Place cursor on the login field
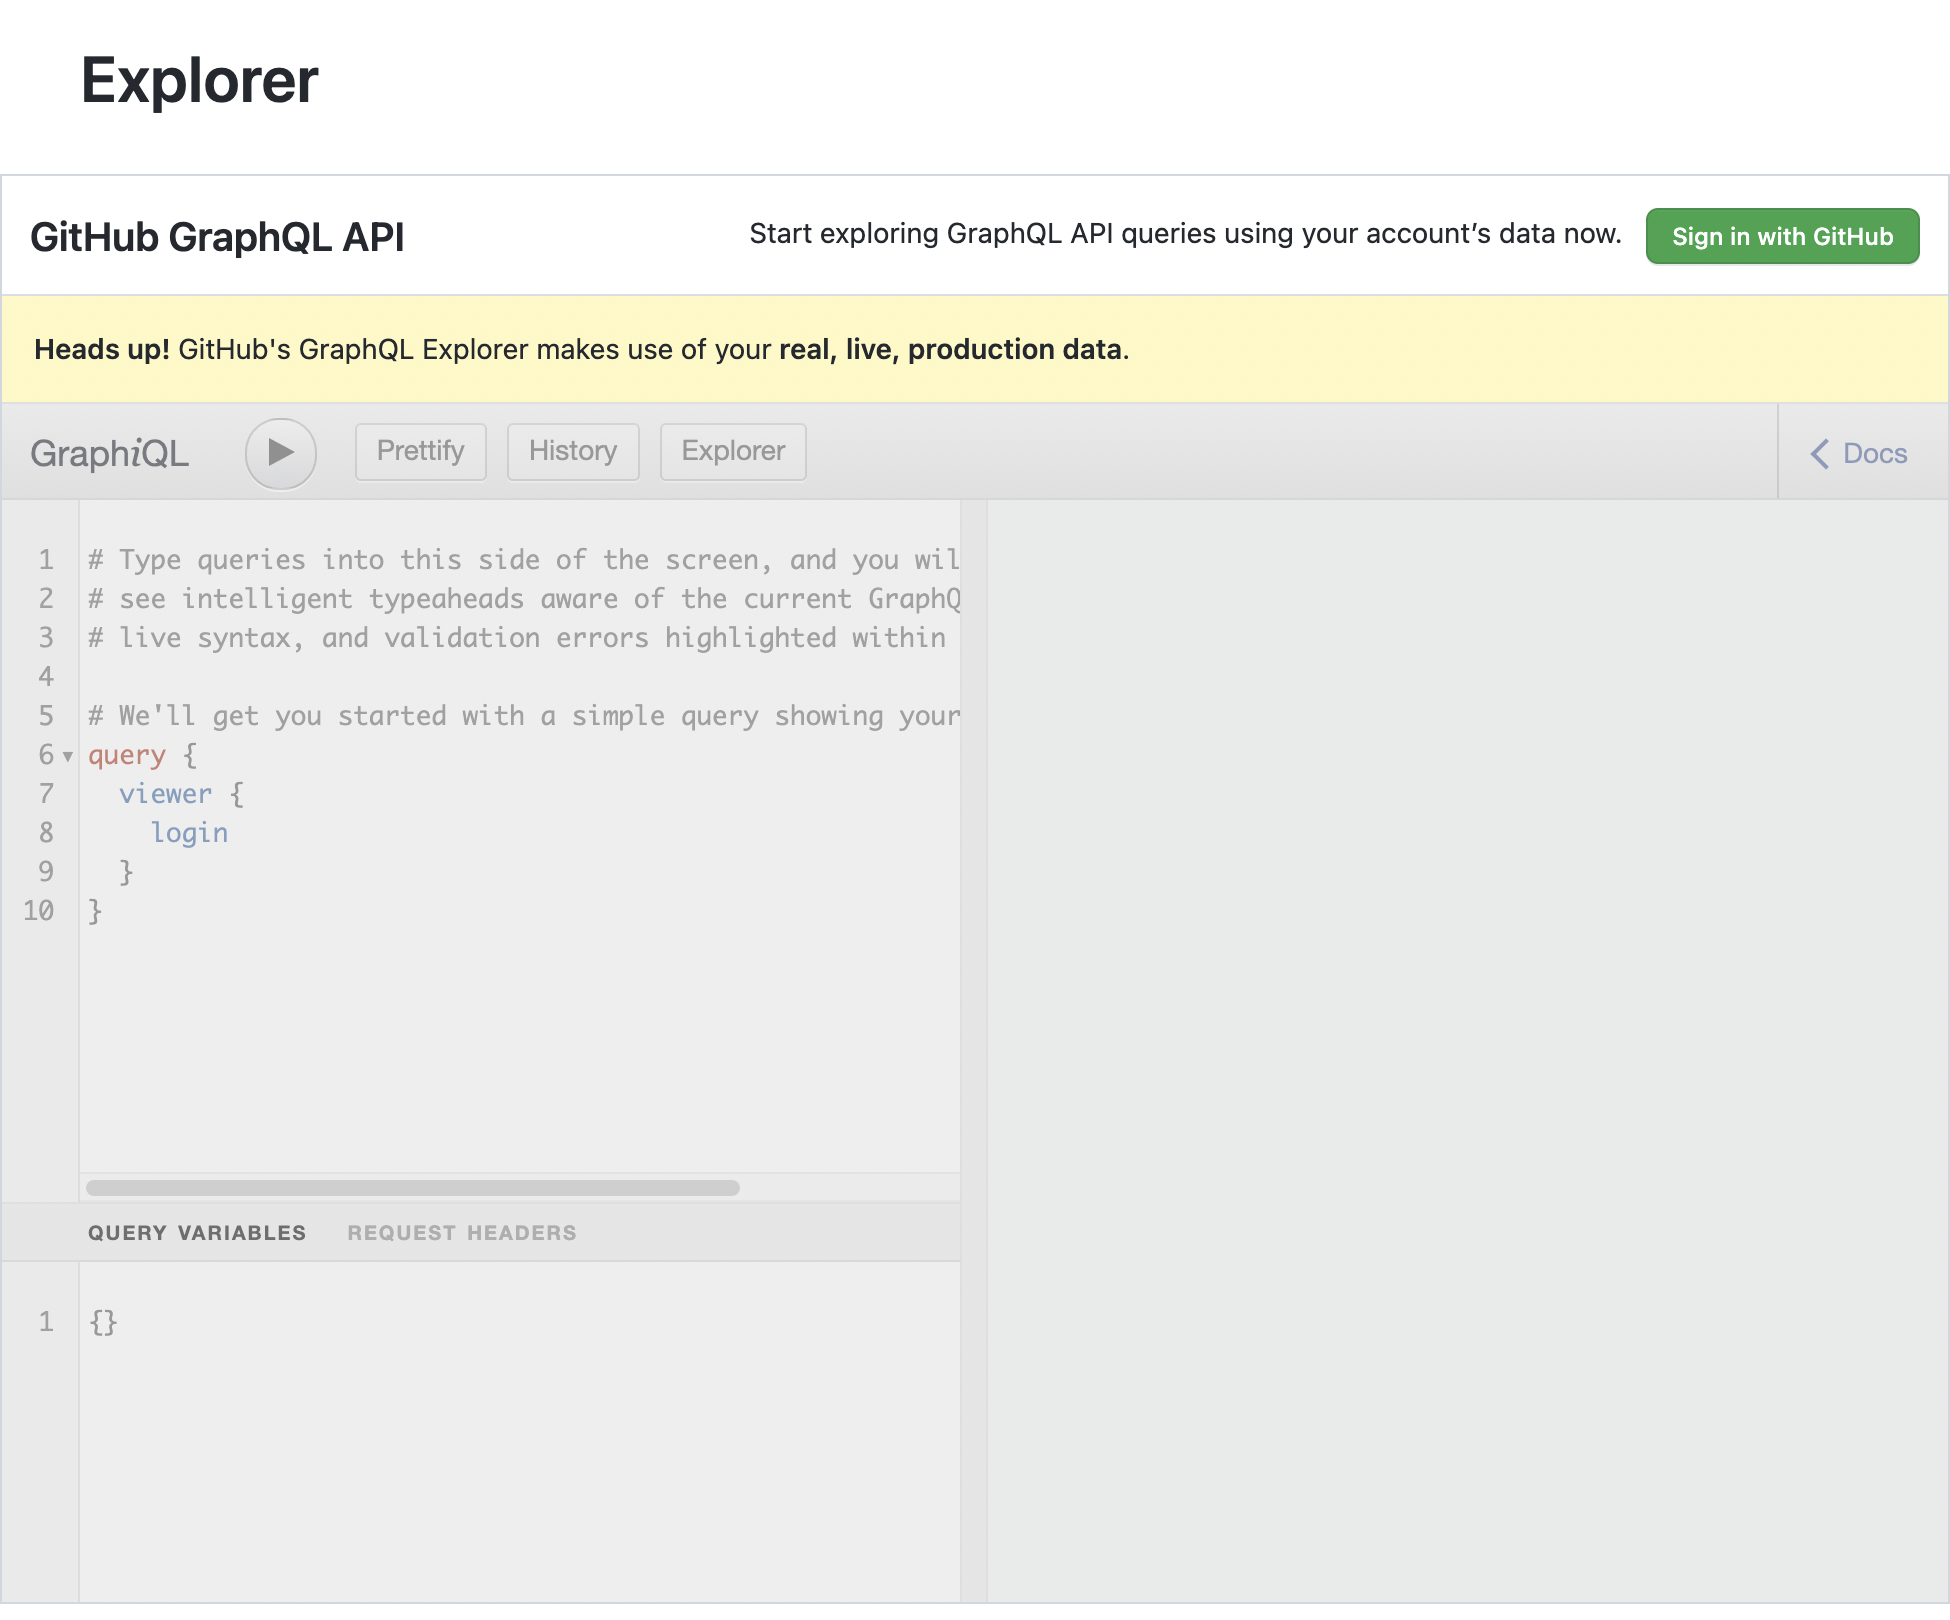 coord(189,833)
